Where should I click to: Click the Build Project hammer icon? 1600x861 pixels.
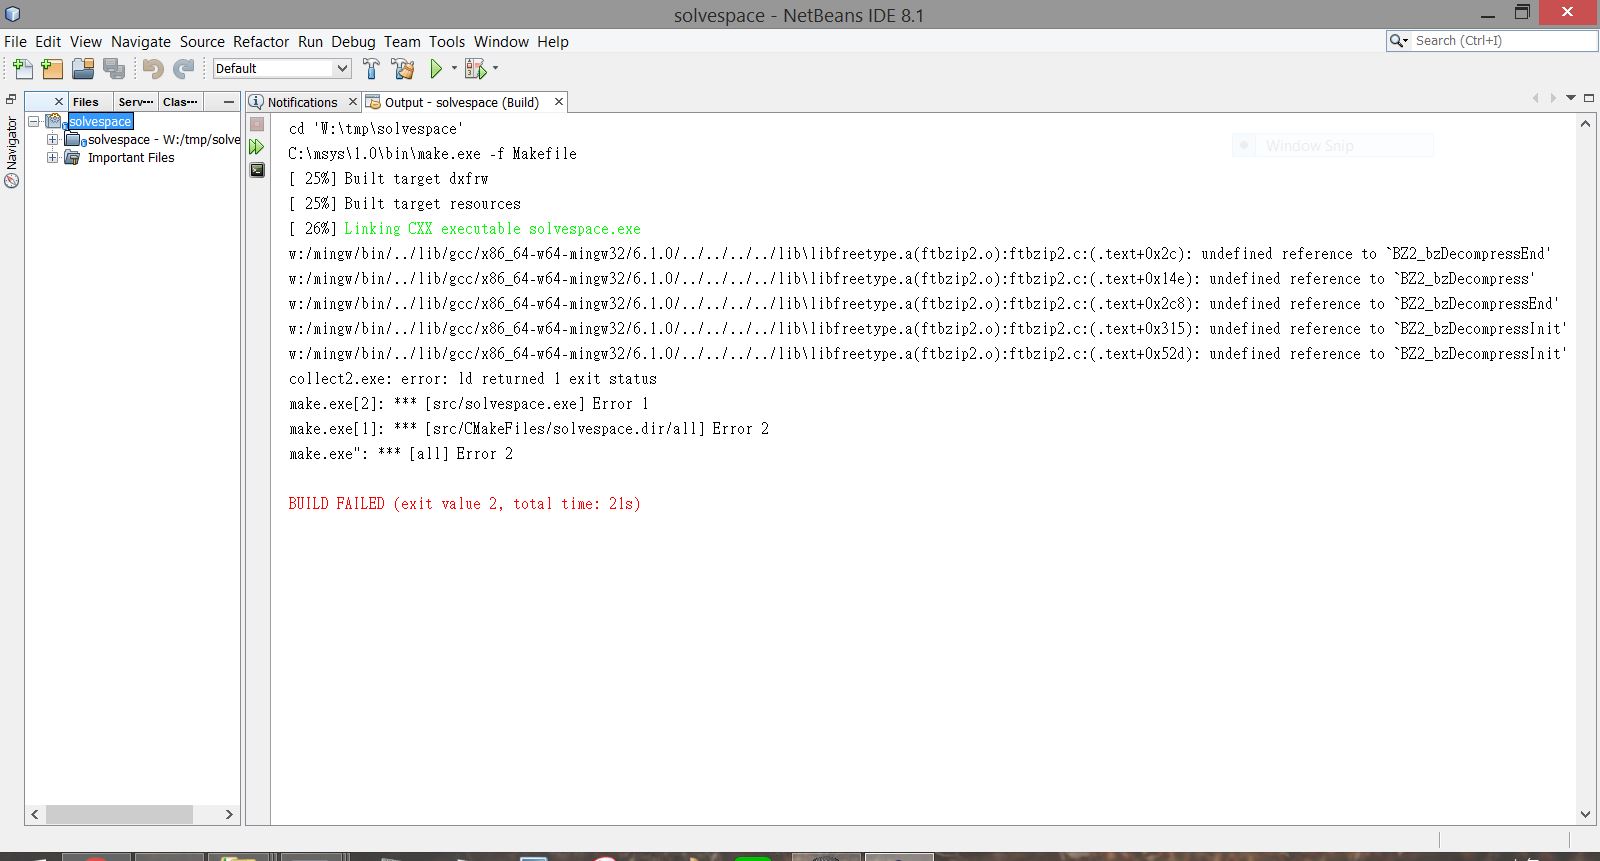(371, 68)
